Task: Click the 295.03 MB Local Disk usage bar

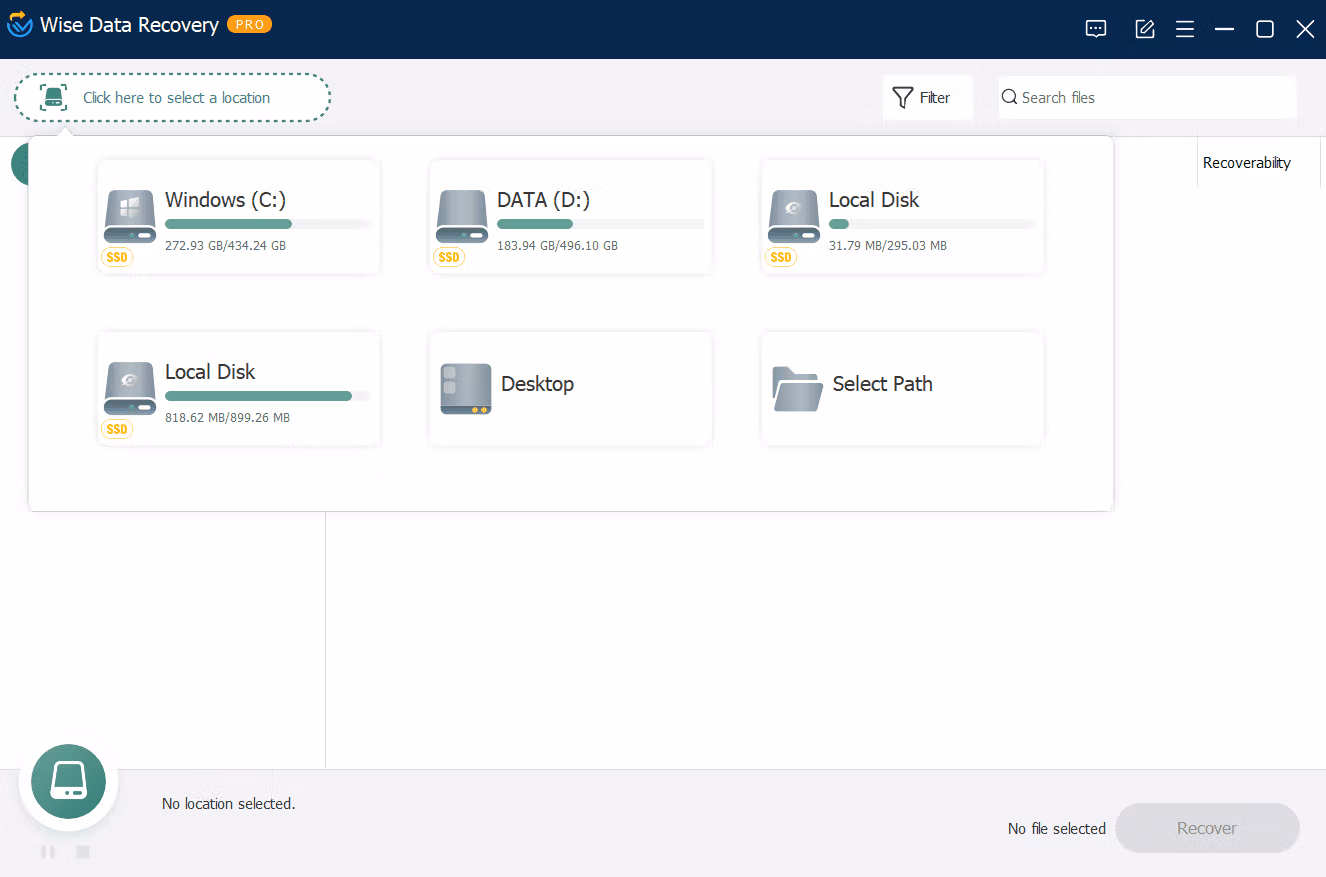Action: point(932,224)
